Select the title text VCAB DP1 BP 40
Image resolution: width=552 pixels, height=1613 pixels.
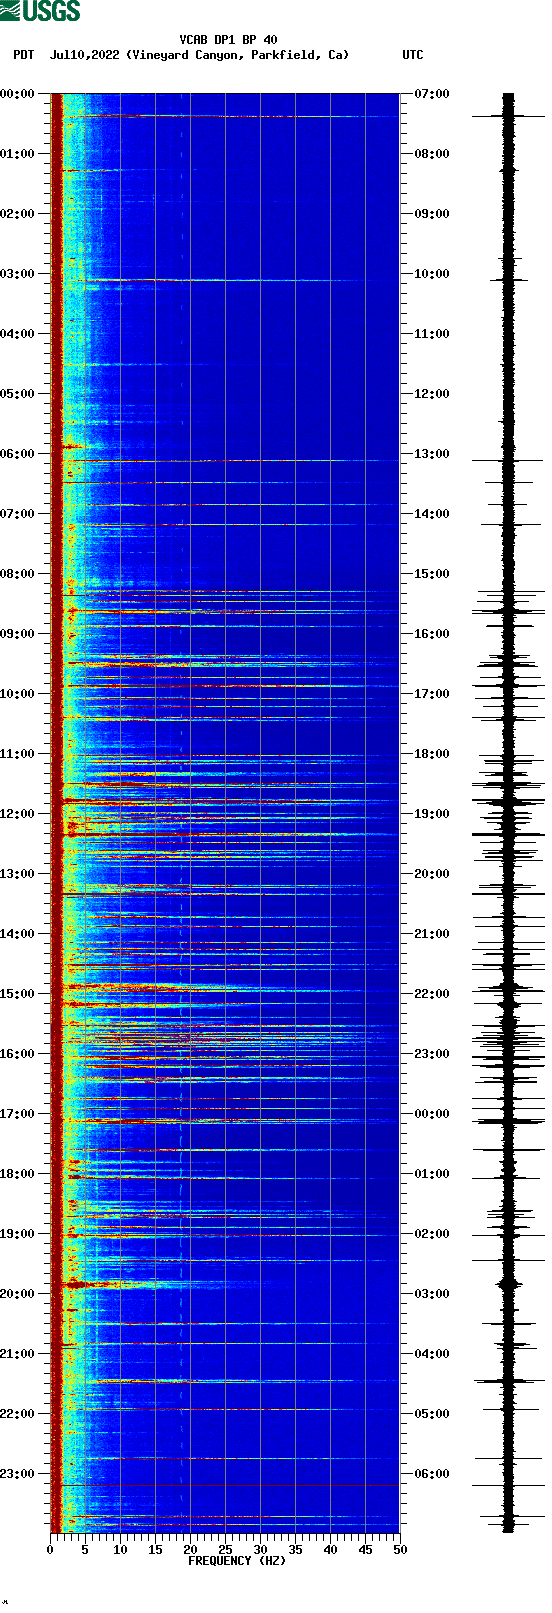(x=228, y=40)
